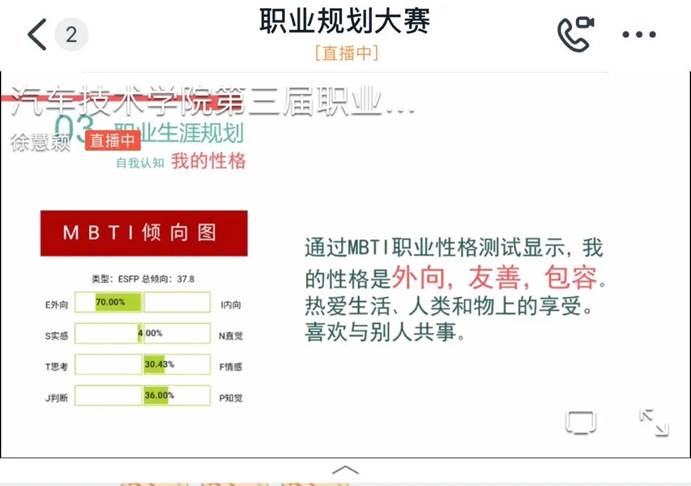Click the line 热爱生活、人类和物上的享受
691x486 pixels.
point(449,306)
